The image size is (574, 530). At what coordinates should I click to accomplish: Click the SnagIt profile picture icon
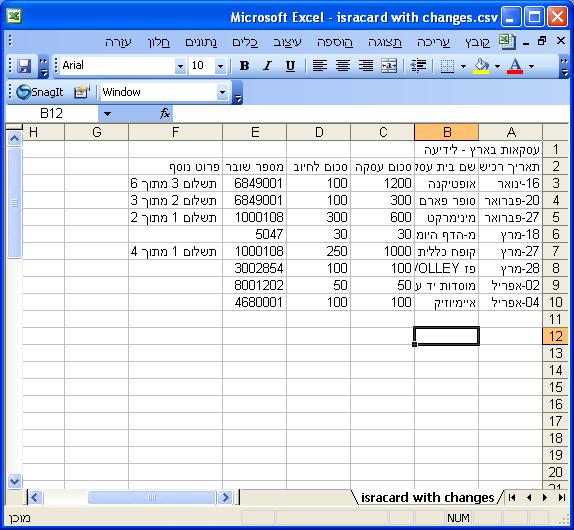[82, 92]
